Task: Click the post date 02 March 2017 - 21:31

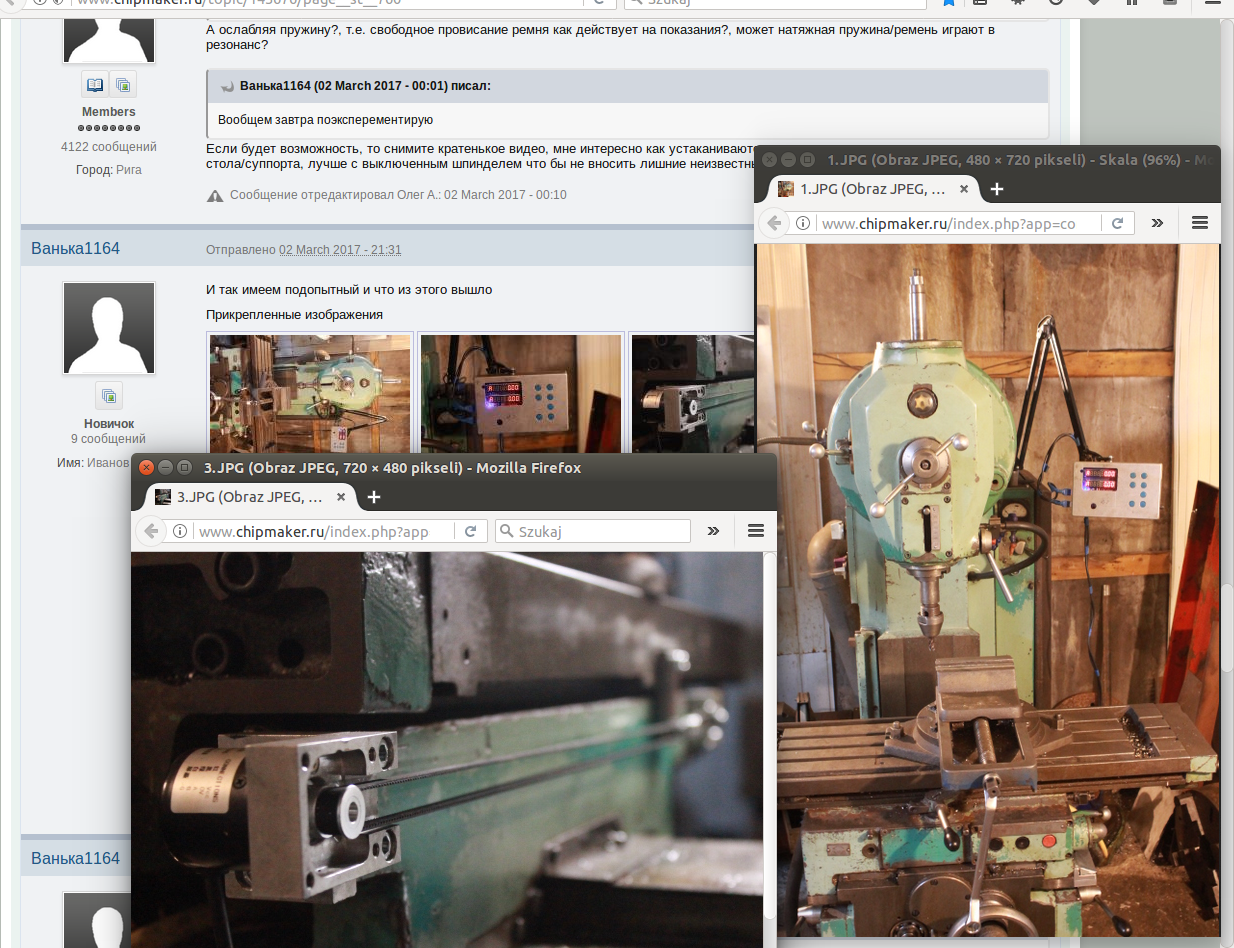Action: 340,249
